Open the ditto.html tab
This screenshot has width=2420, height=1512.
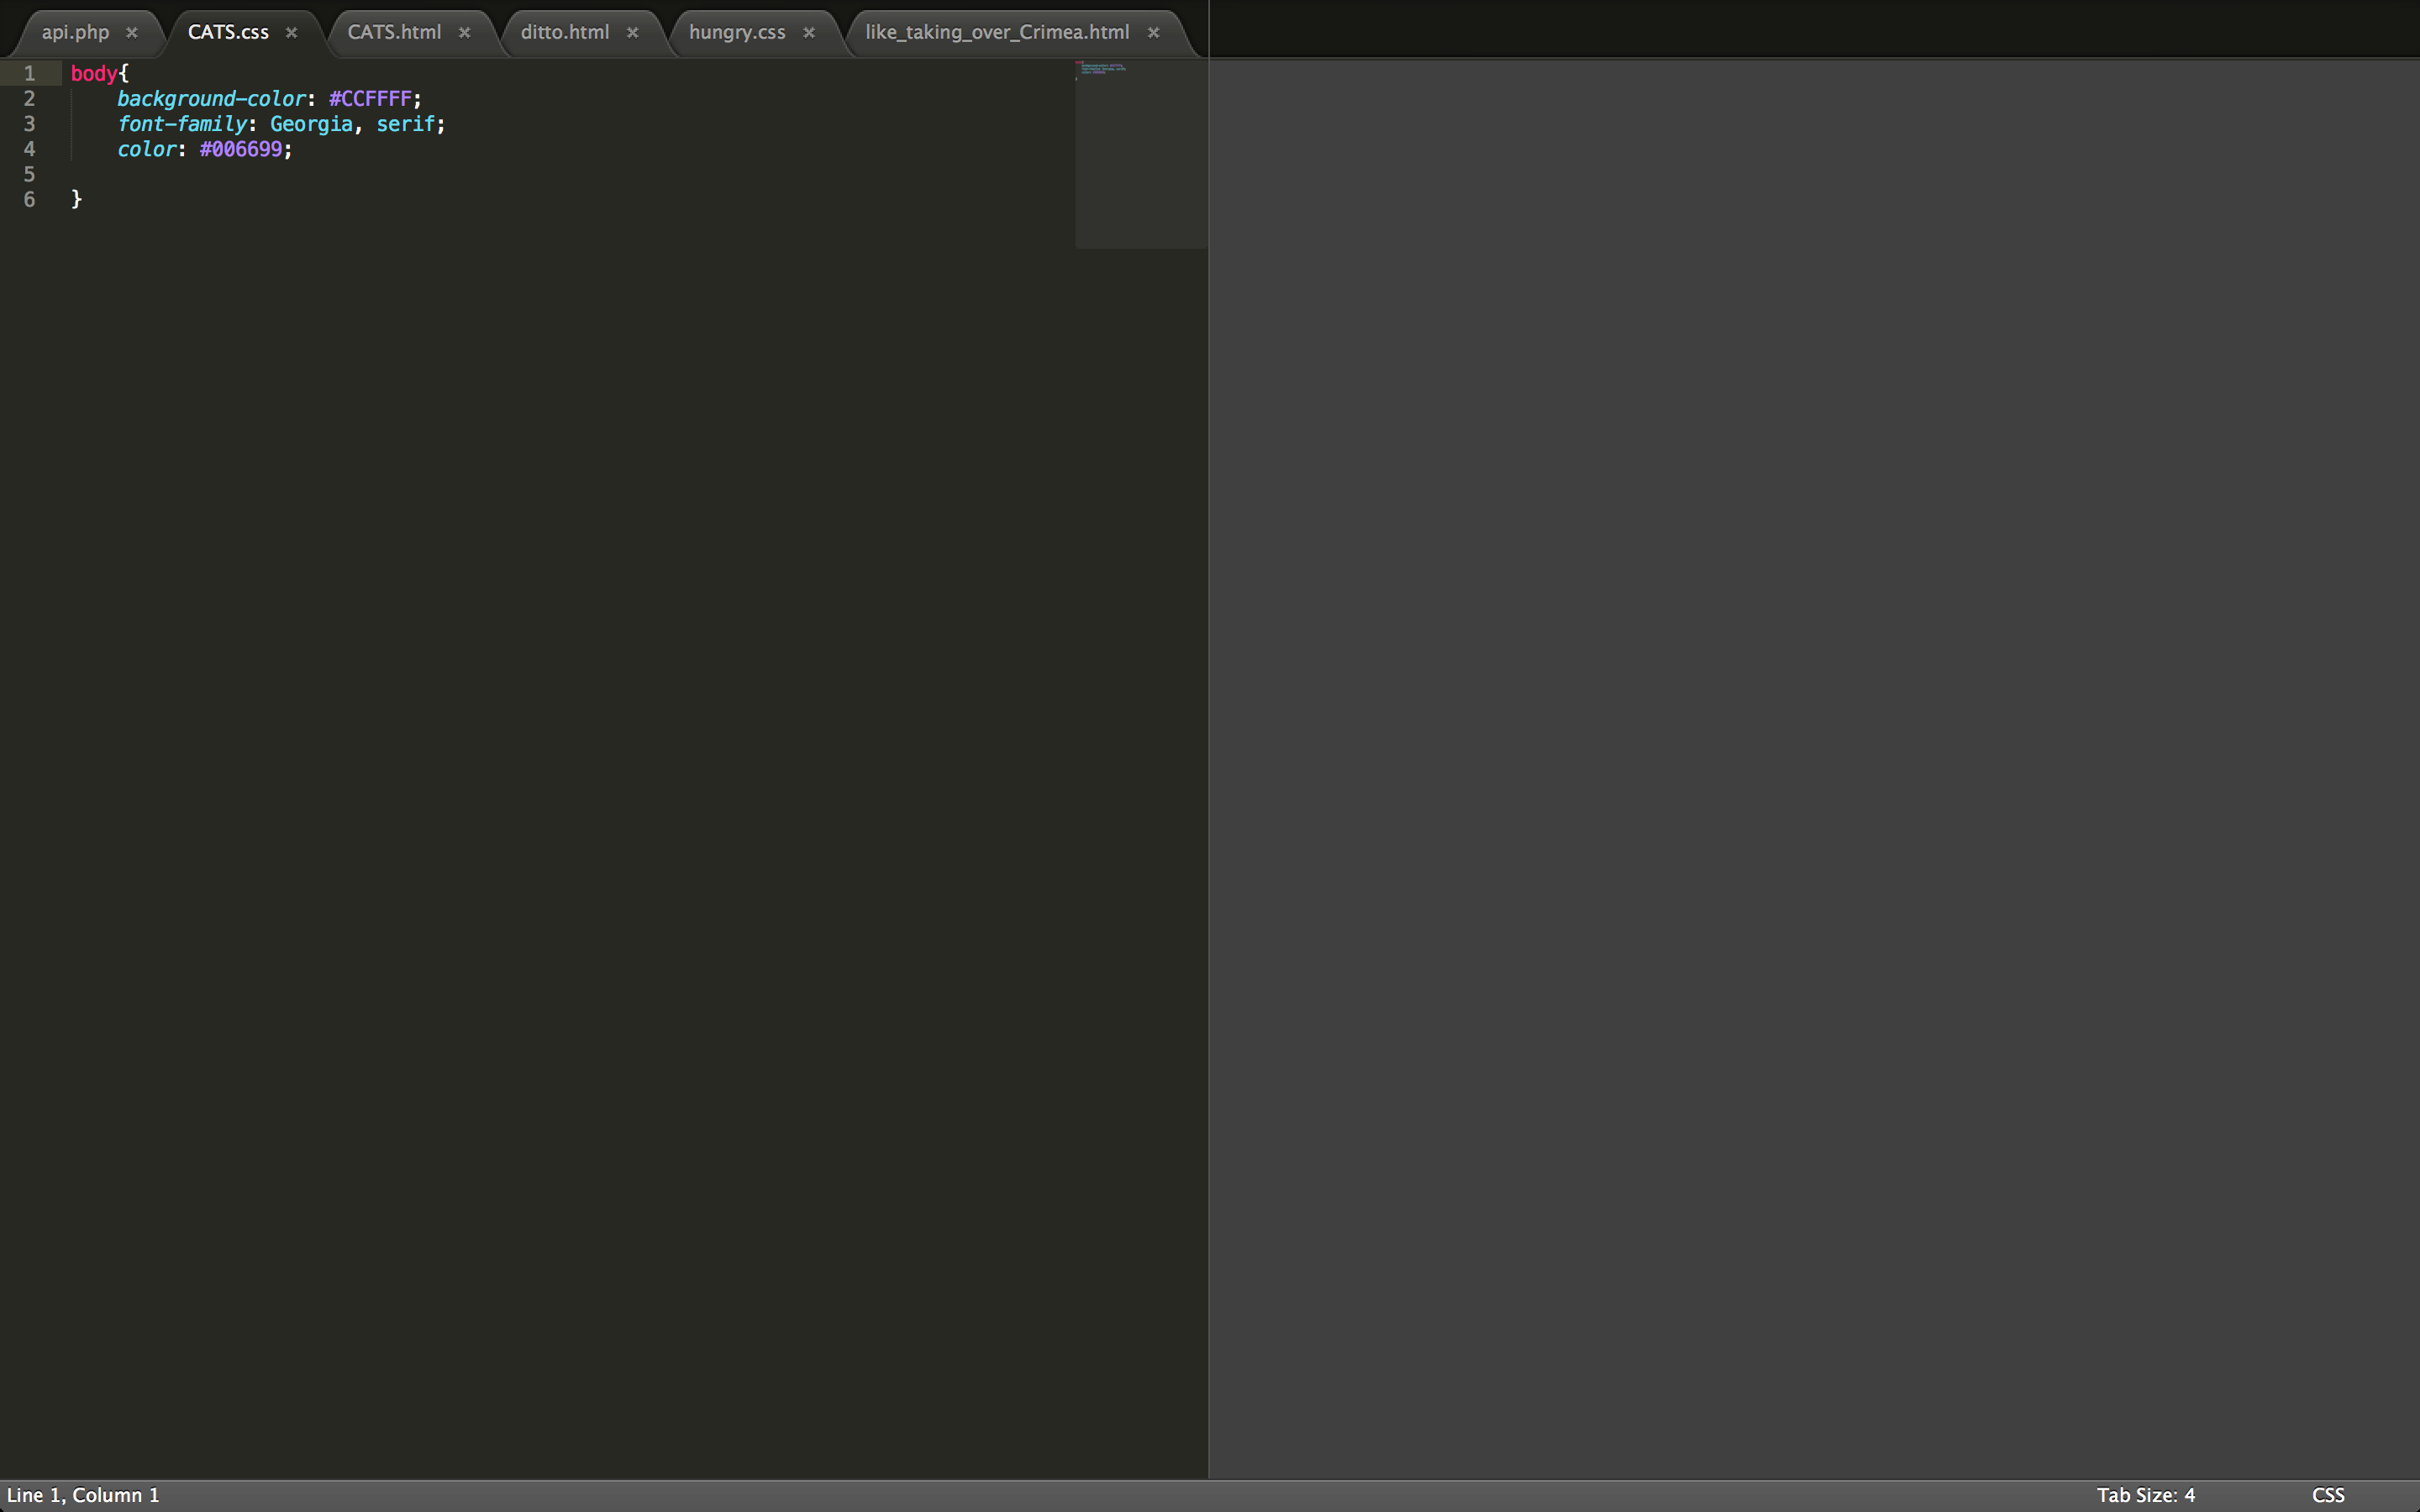[x=564, y=33]
